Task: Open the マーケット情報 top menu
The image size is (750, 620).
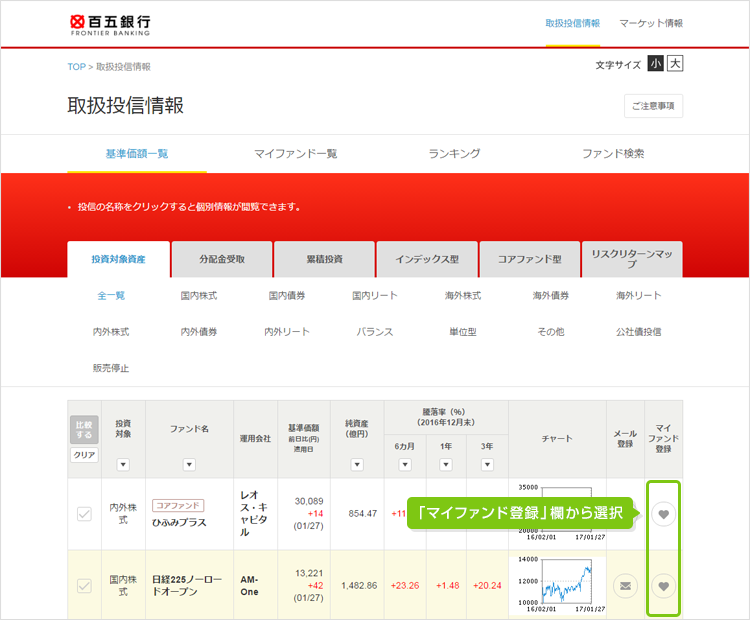Action: (x=651, y=23)
